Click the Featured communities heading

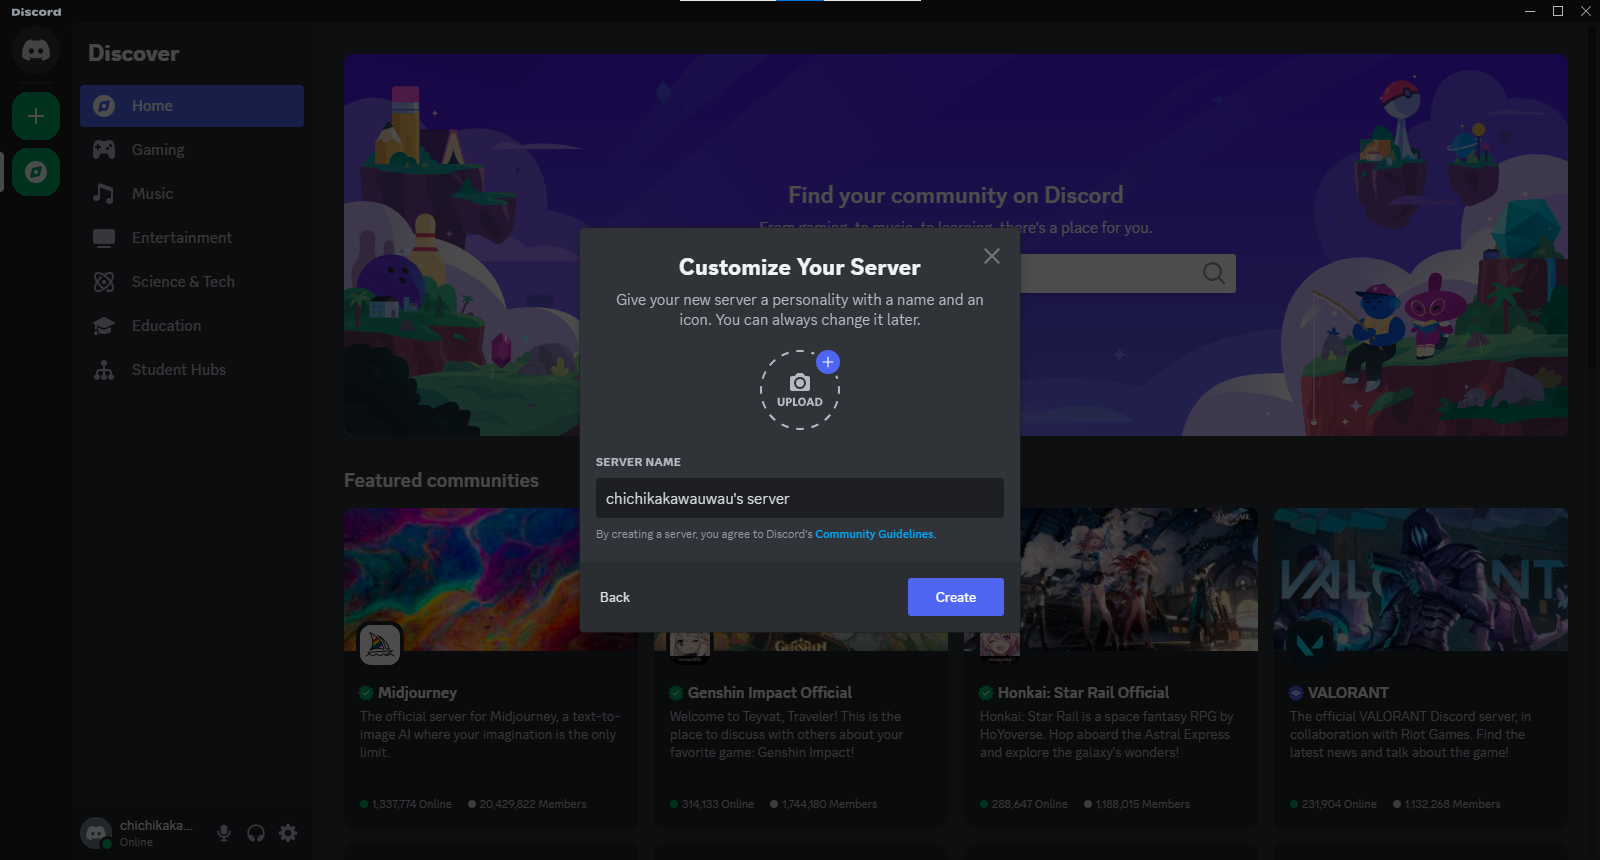441,481
